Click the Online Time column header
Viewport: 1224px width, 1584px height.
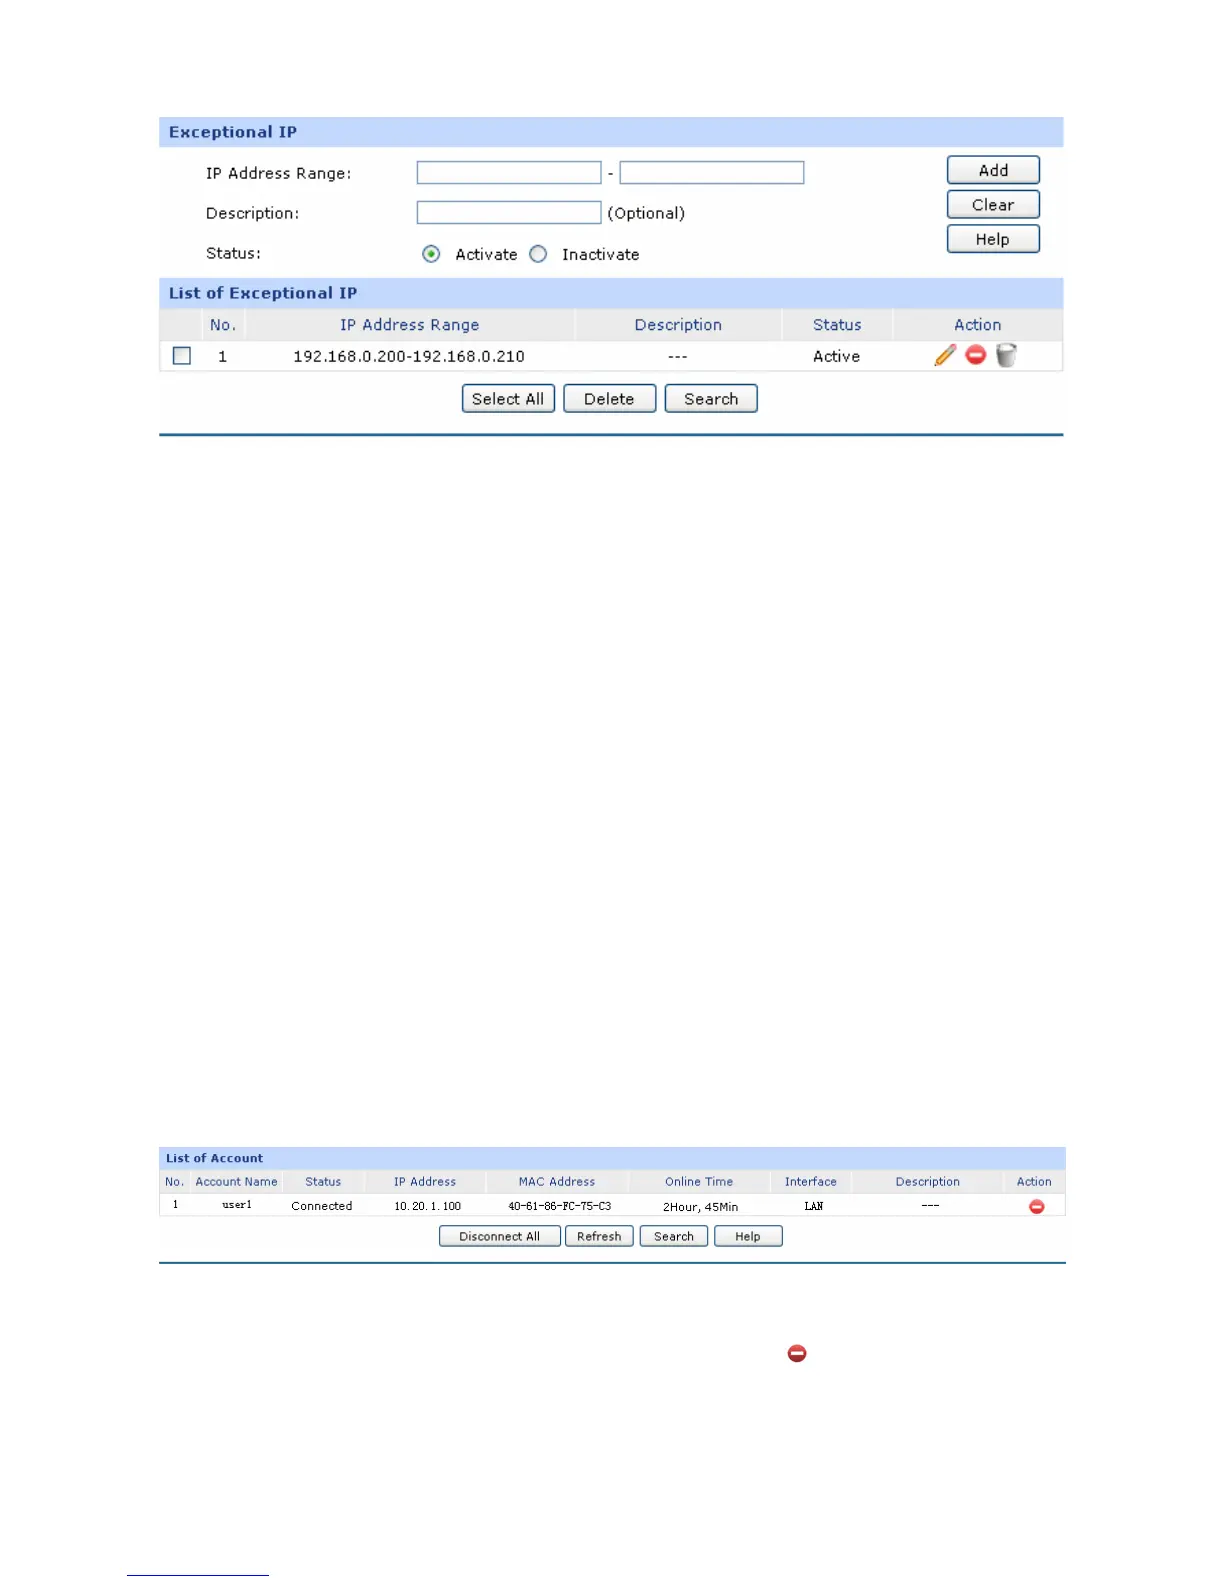(699, 1182)
